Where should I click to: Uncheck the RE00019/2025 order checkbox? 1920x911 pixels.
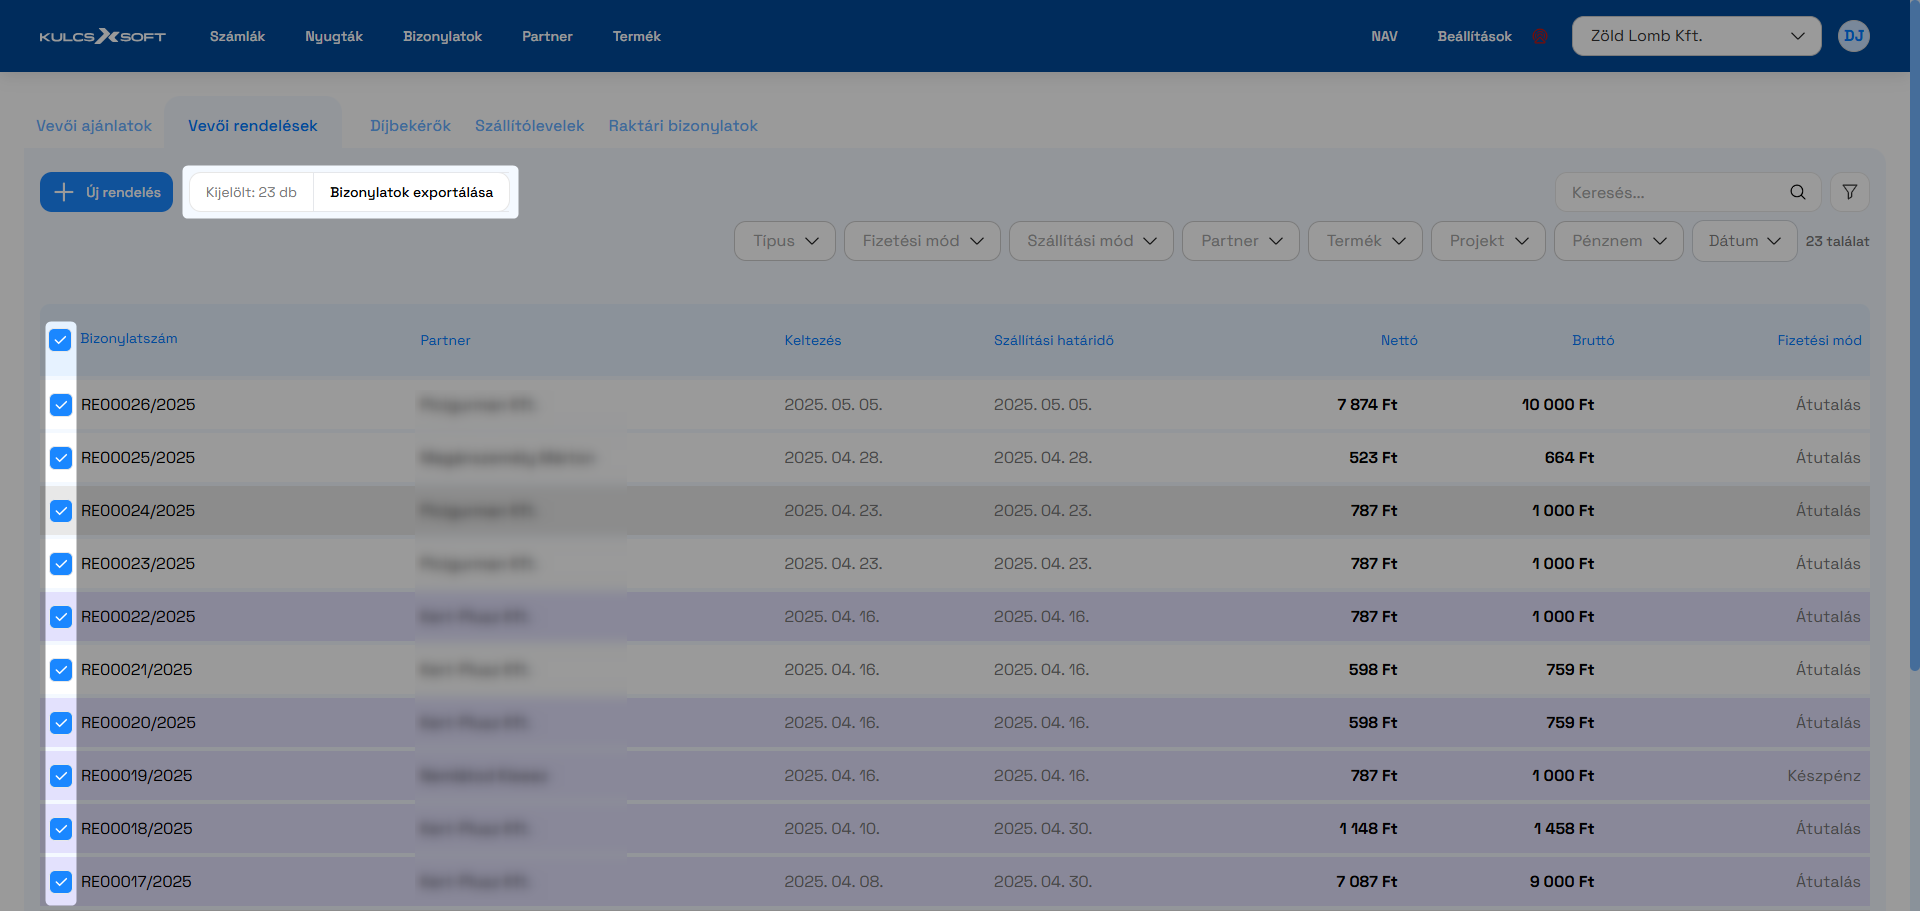pyautogui.click(x=61, y=776)
